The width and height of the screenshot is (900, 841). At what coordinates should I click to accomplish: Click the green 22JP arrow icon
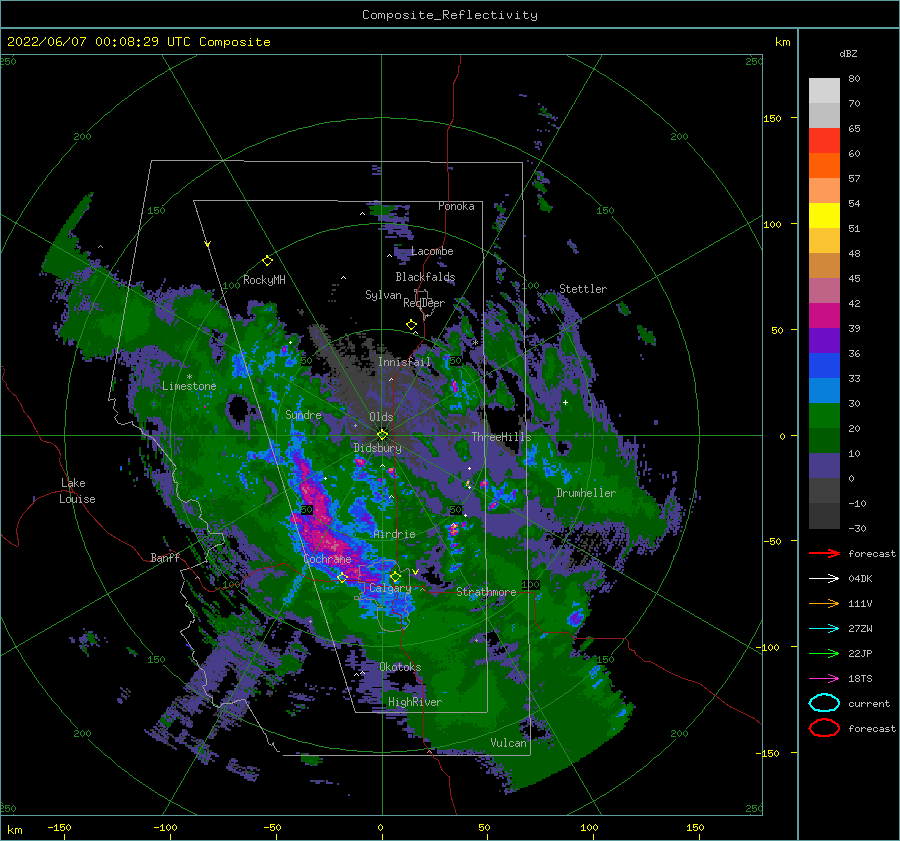pos(824,653)
